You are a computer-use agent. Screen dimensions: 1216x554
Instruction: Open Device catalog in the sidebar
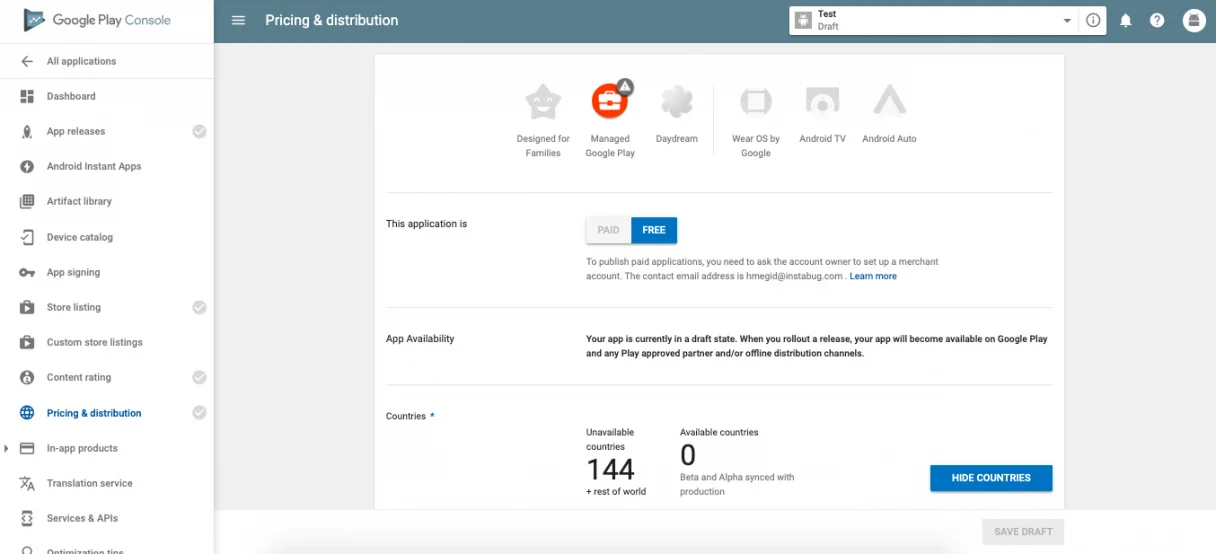coord(80,237)
